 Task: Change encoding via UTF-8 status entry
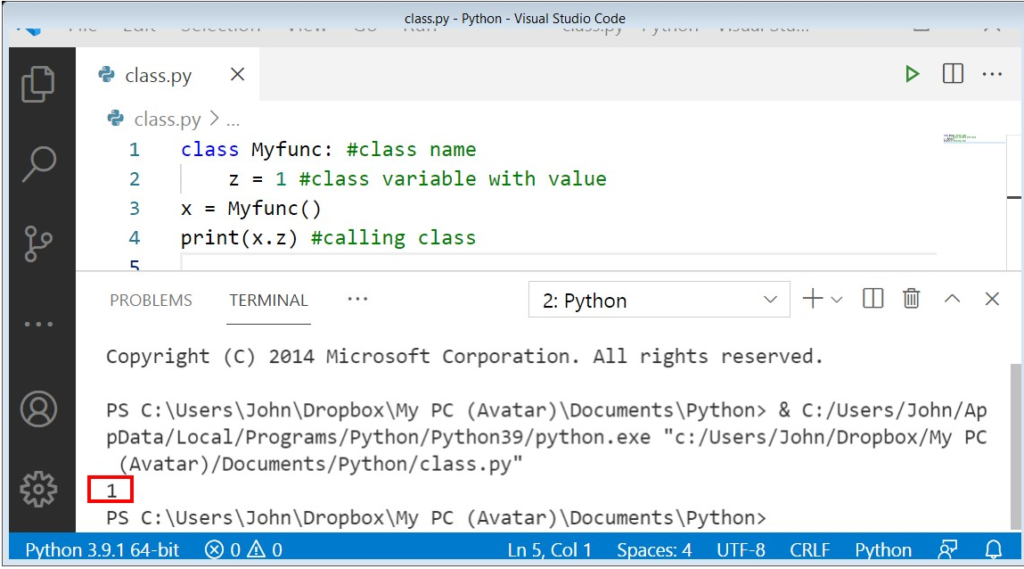pos(741,550)
